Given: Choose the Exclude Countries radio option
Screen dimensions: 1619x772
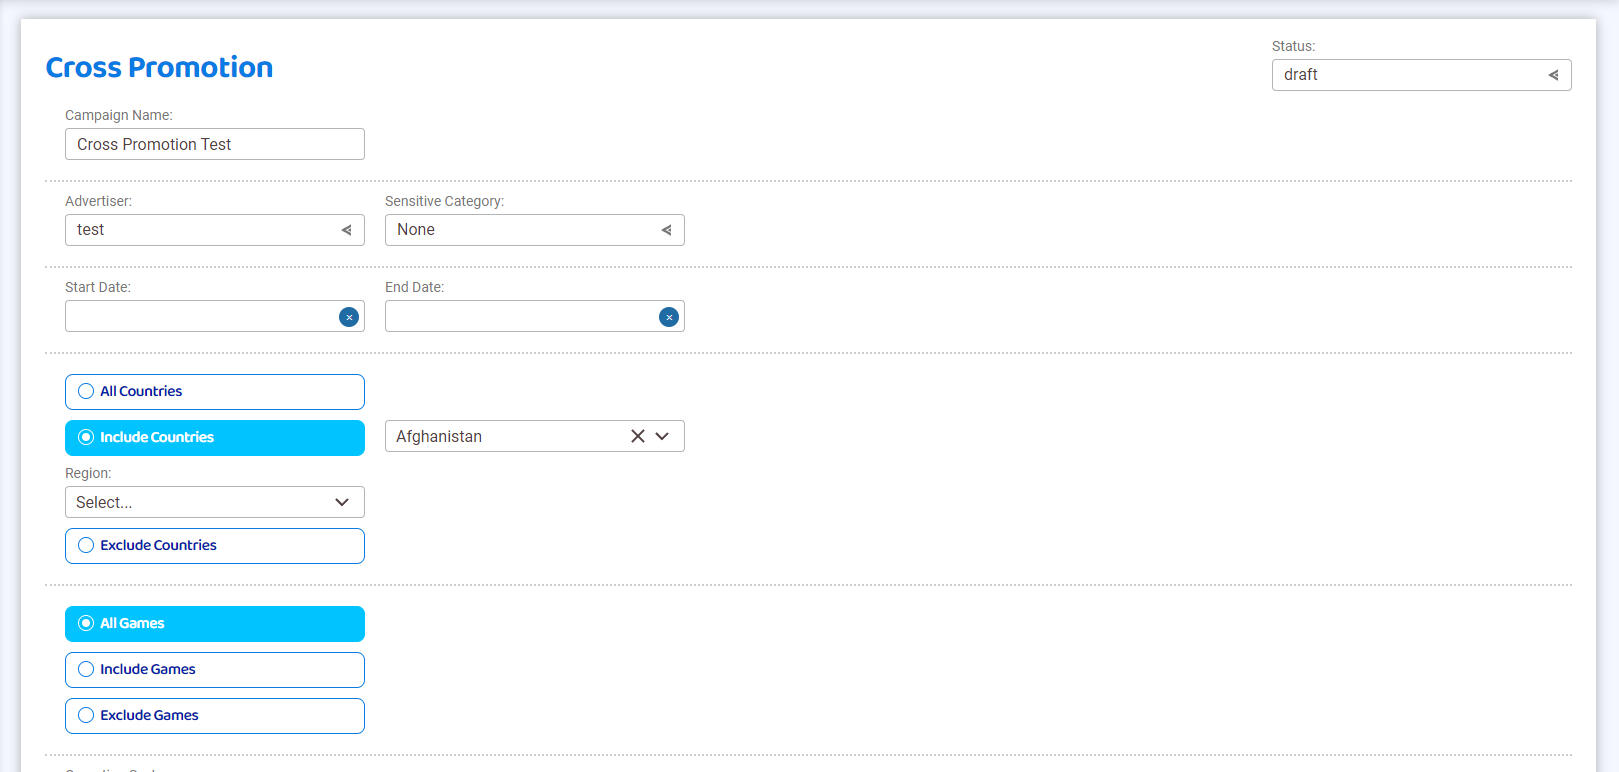Looking at the screenshot, I should (86, 546).
